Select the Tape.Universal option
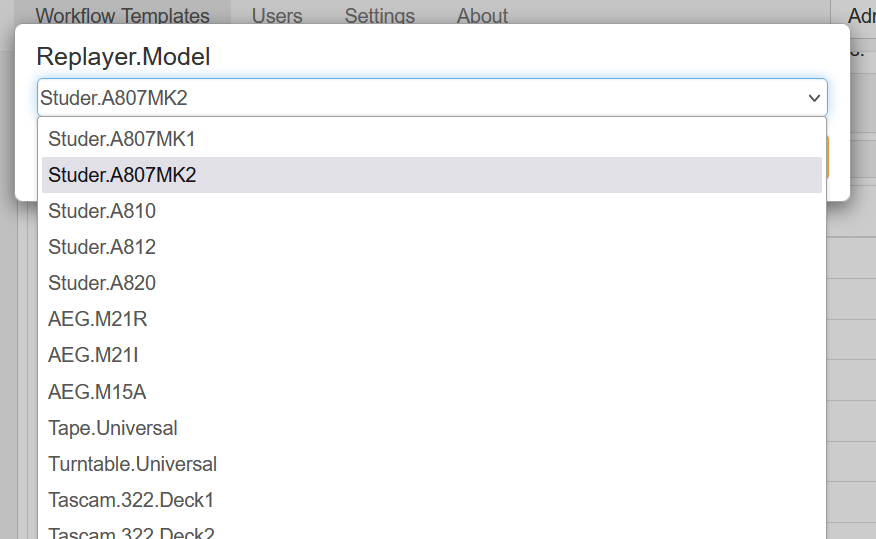The height and width of the screenshot is (539, 876). (431, 428)
